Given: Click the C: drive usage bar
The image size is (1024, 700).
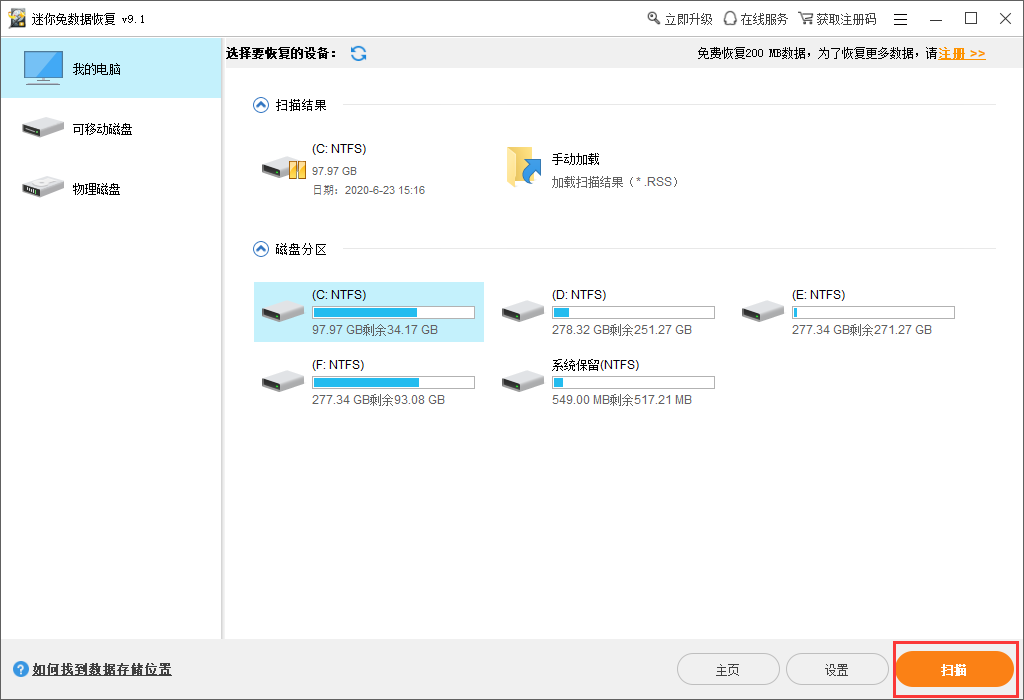Looking at the screenshot, I should [x=393, y=313].
